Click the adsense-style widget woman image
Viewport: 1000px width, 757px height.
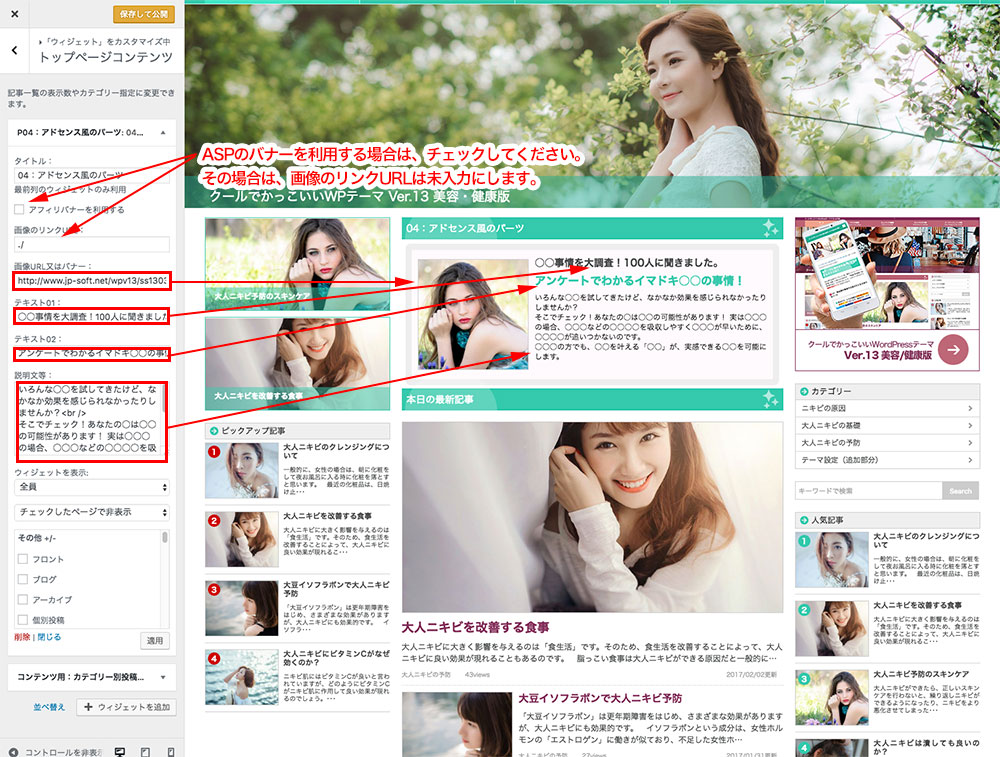coord(473,314)
